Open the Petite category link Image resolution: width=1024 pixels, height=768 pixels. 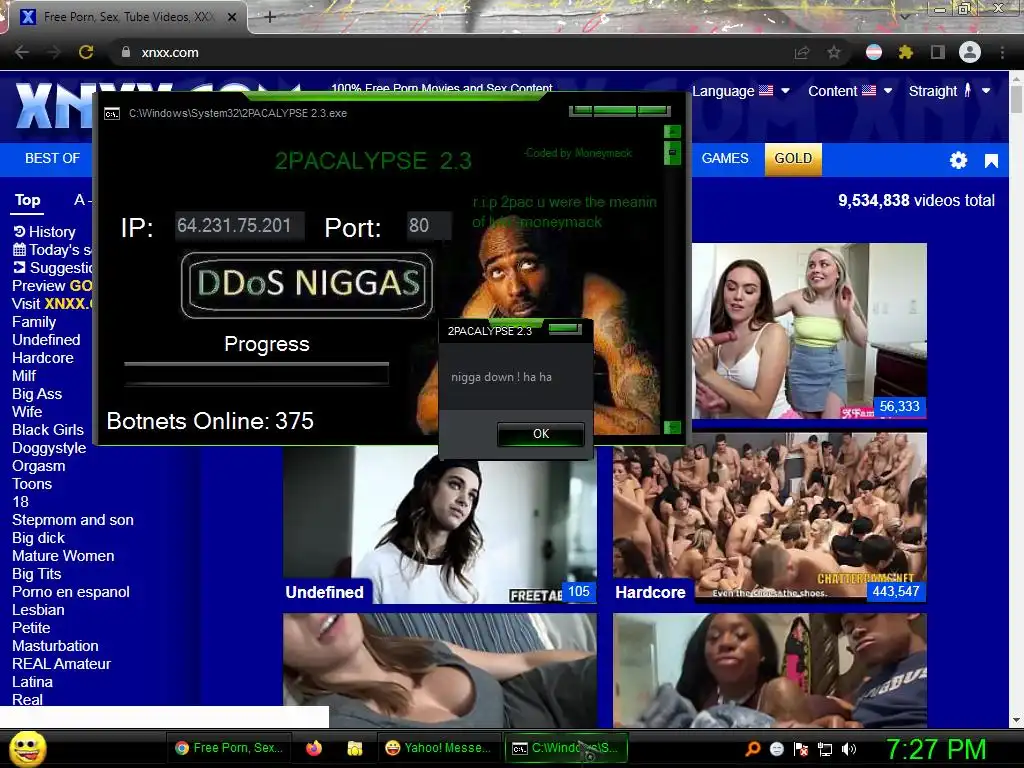(x=31, y=628)
